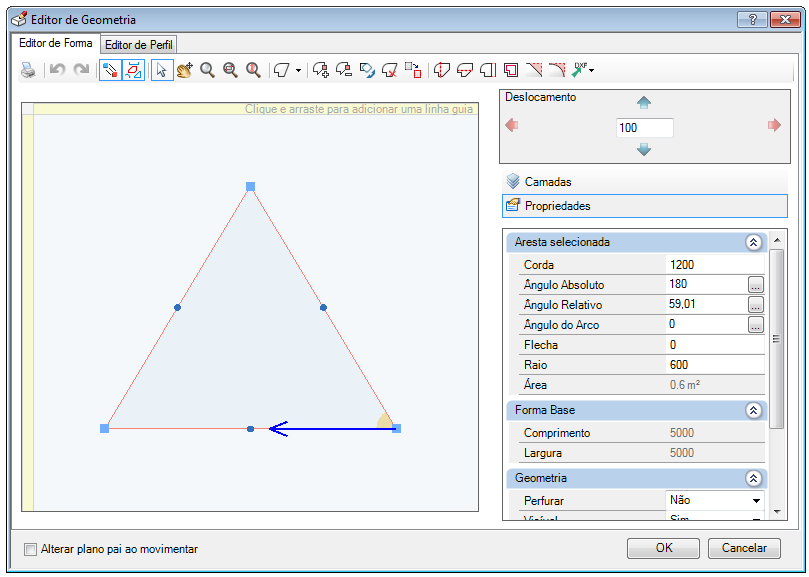The image size is (809, 577).
Task: Click the OK button
Action: pos(664,548)
